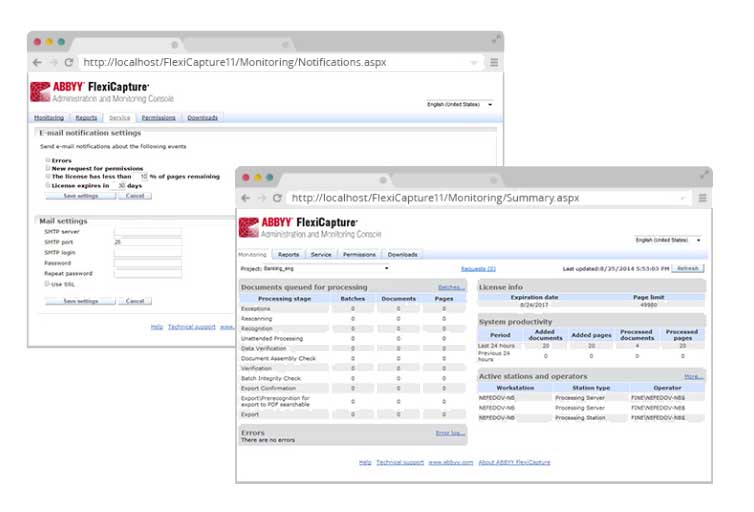Screen dimensions: 754x512
Task: Go forward in the Notifications browser window
Action: 53,62
